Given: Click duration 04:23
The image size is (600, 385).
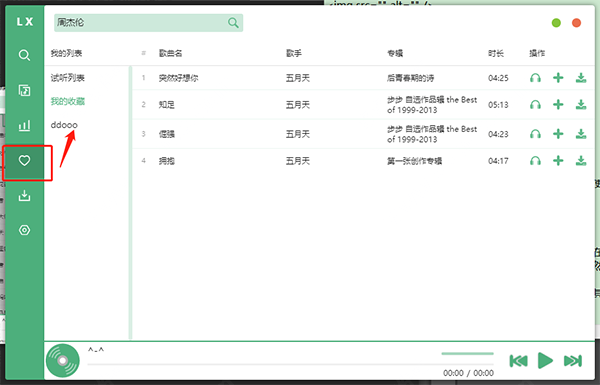Looking at the screenshot, I should pos(498,134).
